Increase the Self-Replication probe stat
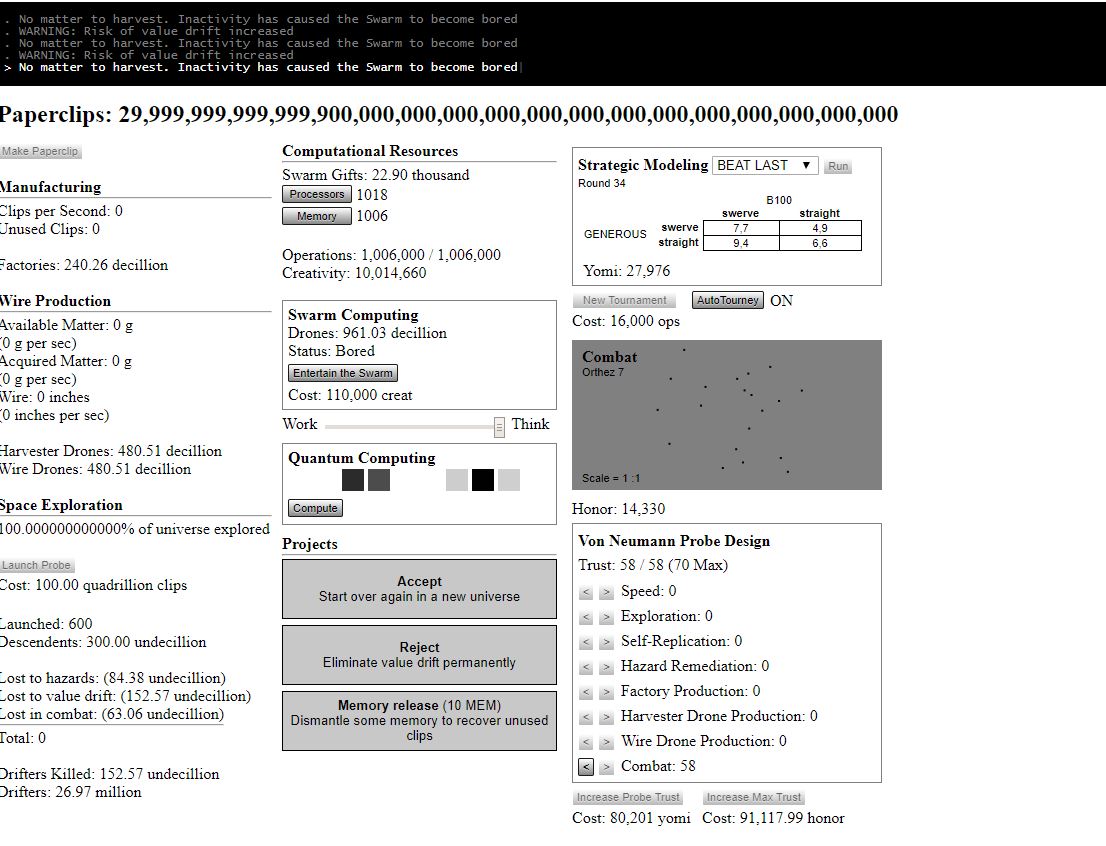The width and height of the screenshot is (1106, 846). [606, 642]
